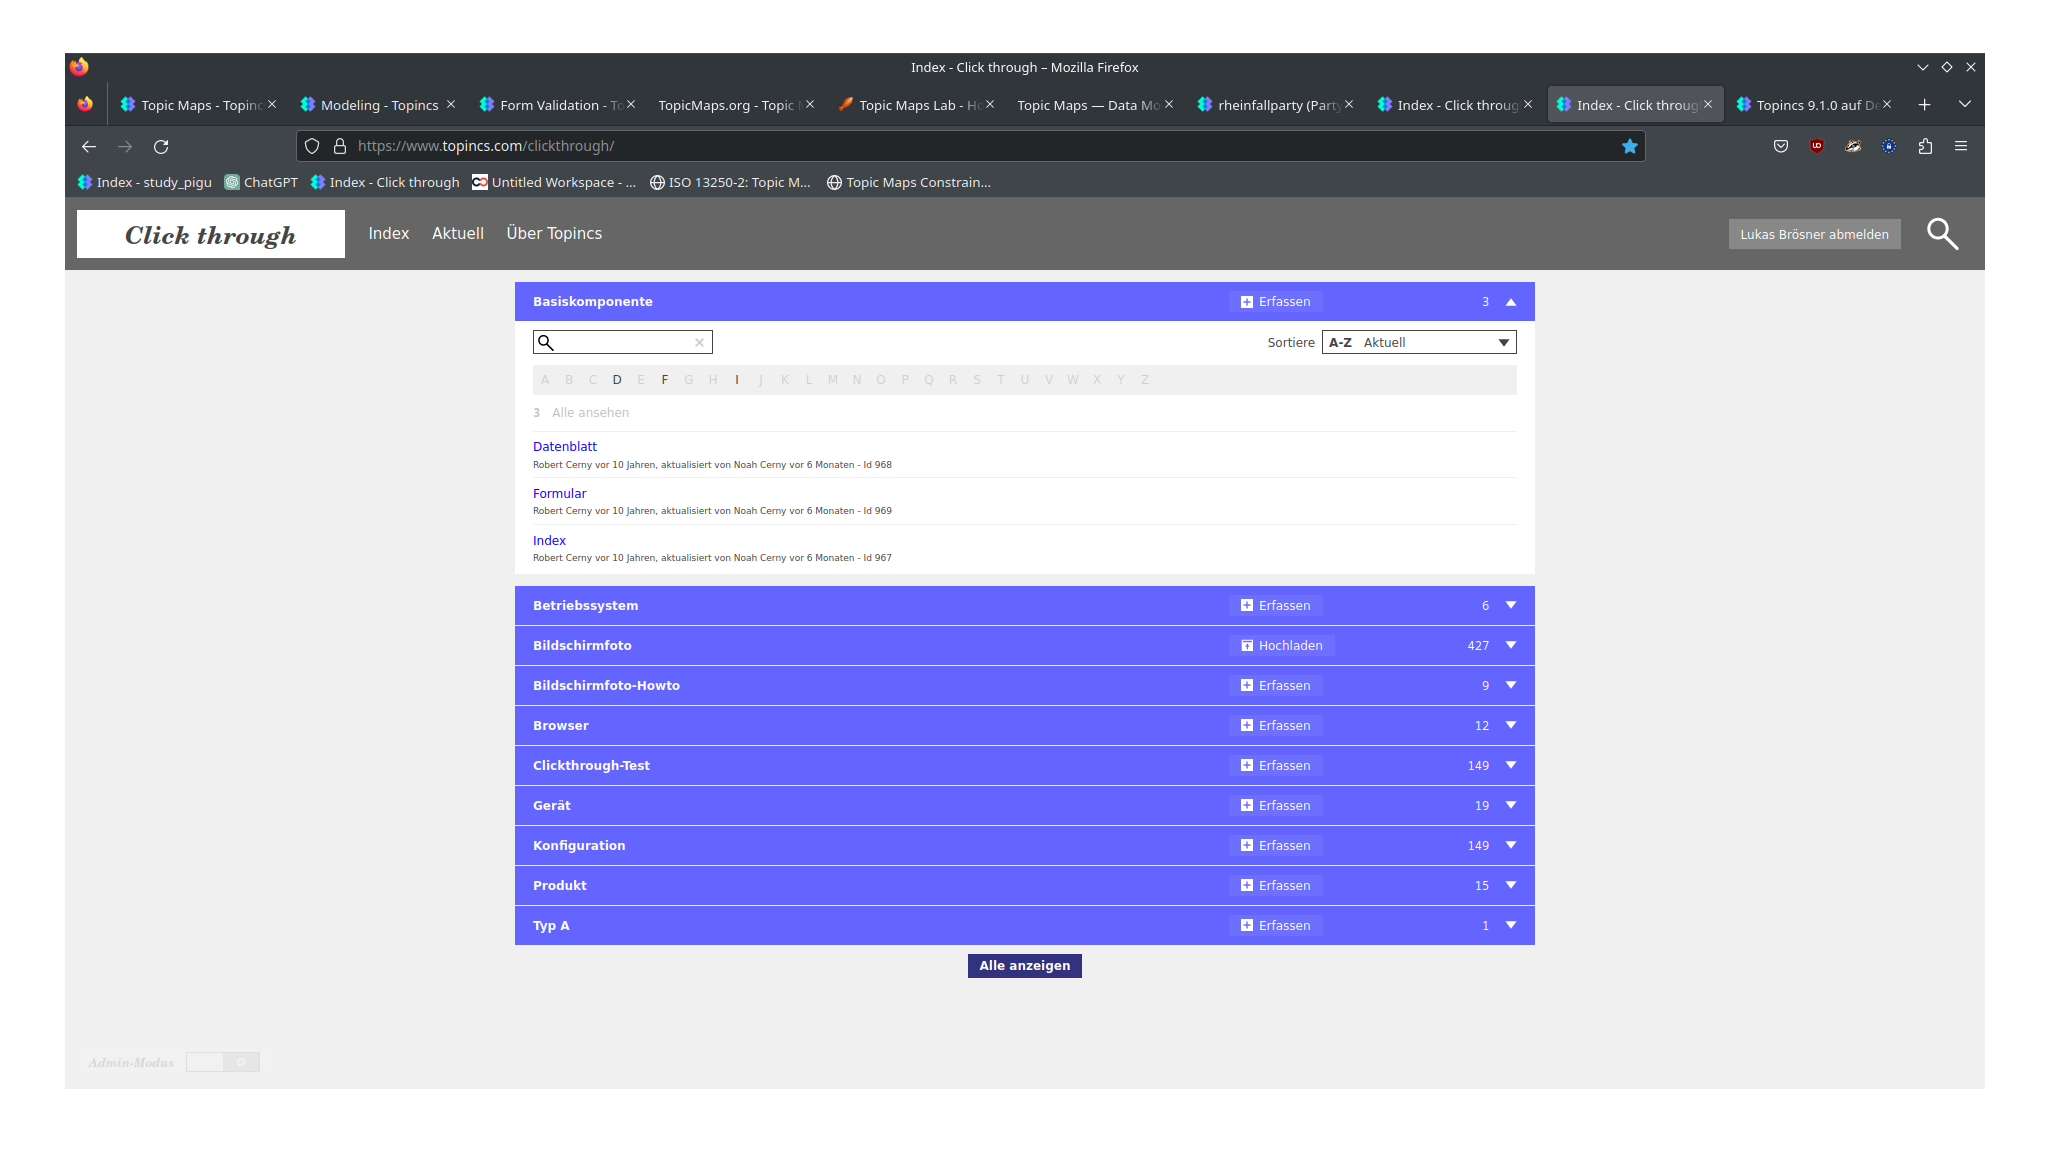This screenshot has width=2050, height=1166.
Task: Click Erfassen plus icon for Browser
Action: (x=1247, y=726)
